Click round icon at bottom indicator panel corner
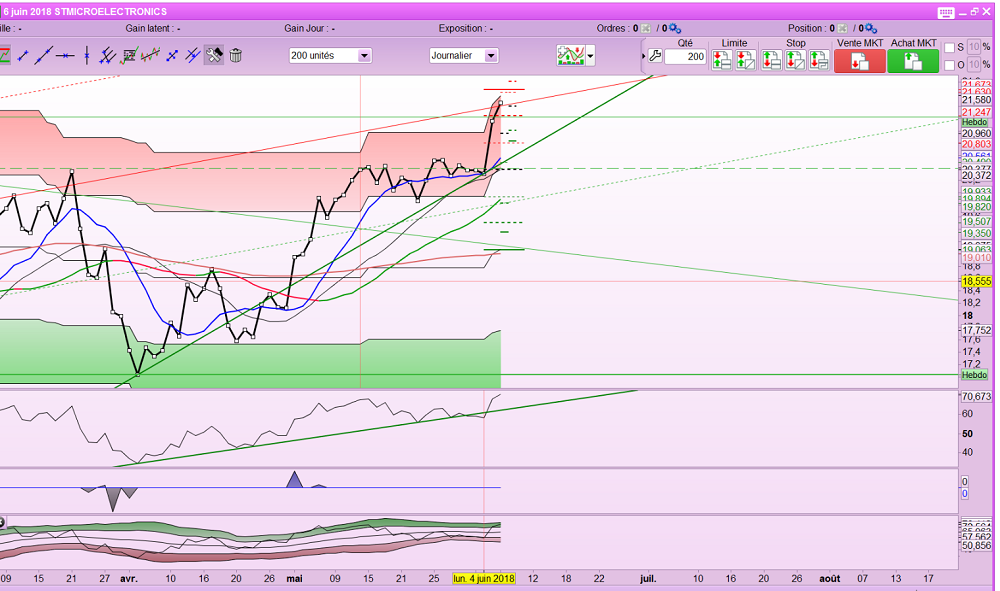 click(x=1, y=522)
